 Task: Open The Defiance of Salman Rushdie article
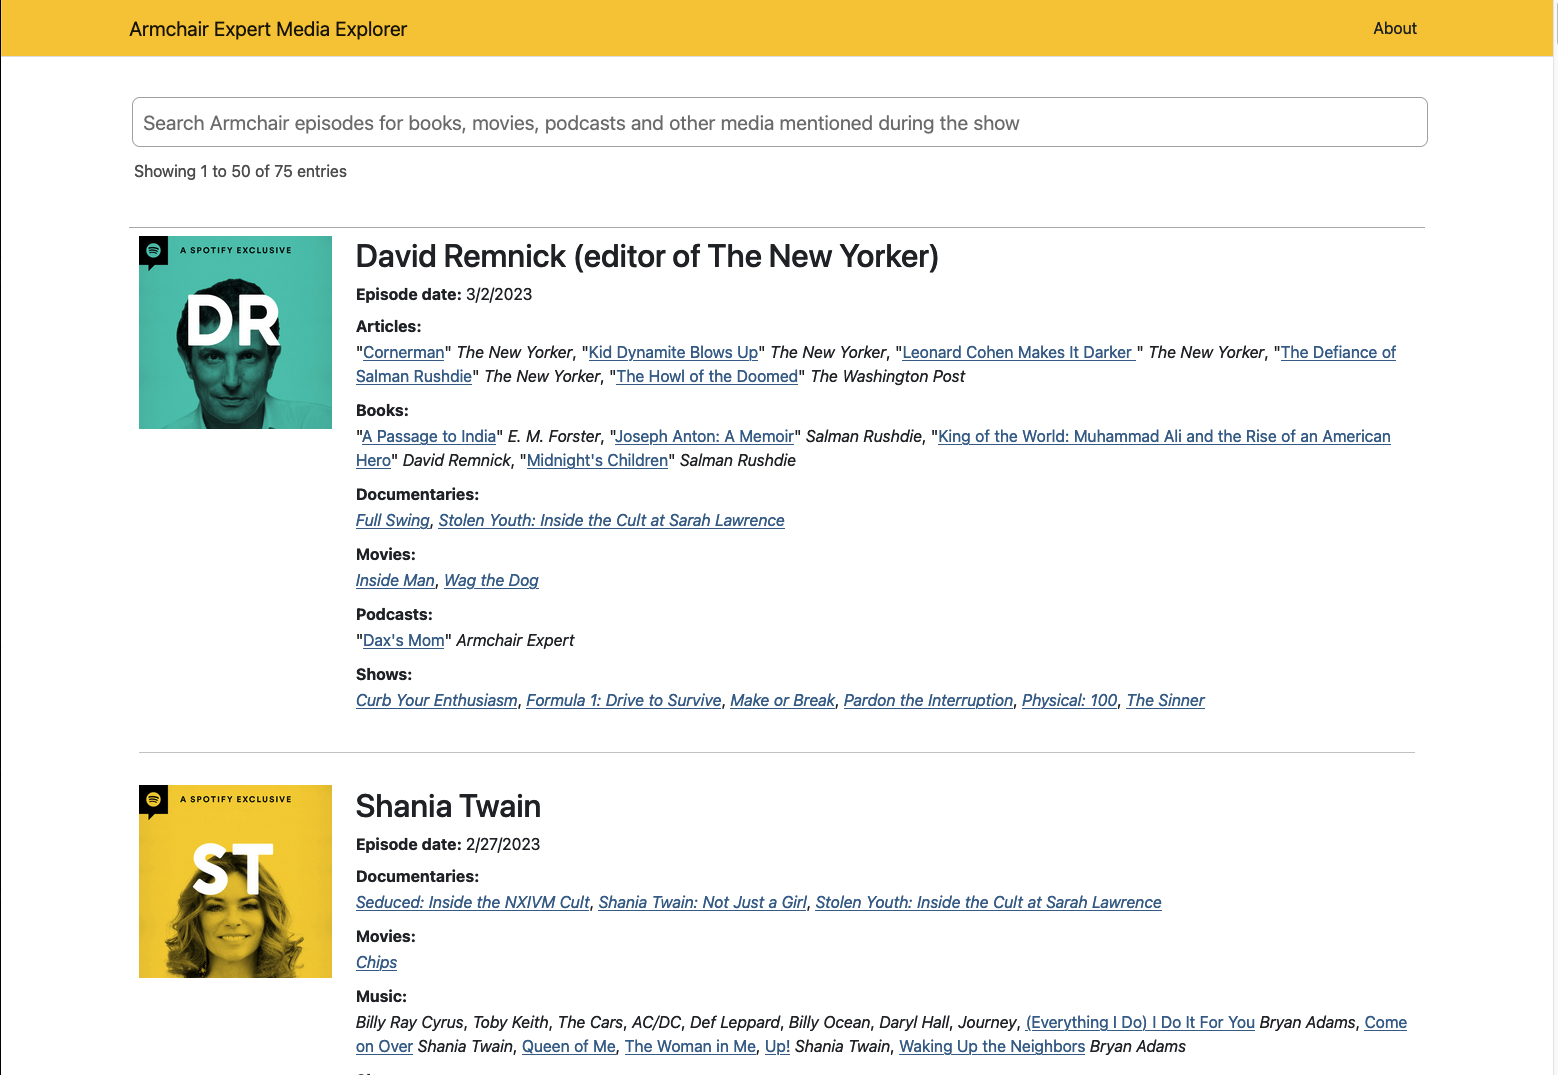click(x=1338, y=352)
